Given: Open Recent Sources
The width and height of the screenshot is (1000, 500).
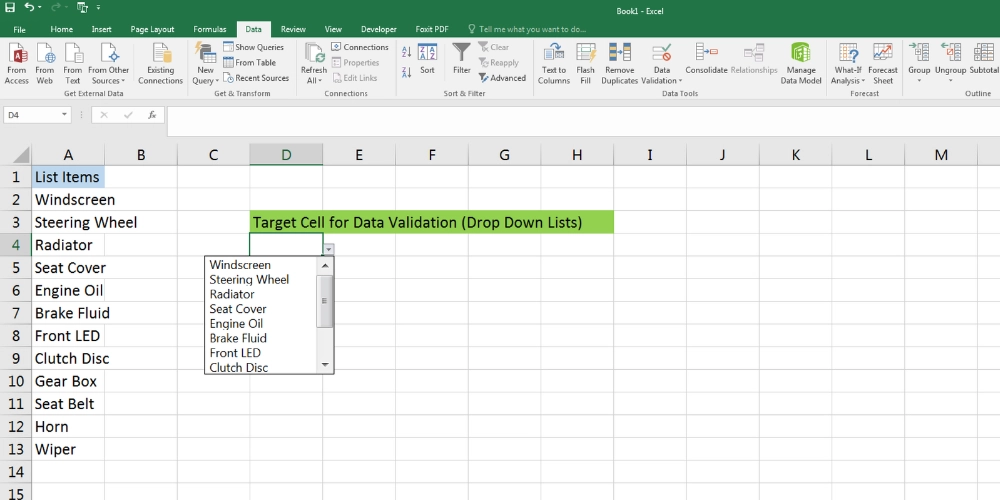Looking at the screenshot, I should click(256, 78).
